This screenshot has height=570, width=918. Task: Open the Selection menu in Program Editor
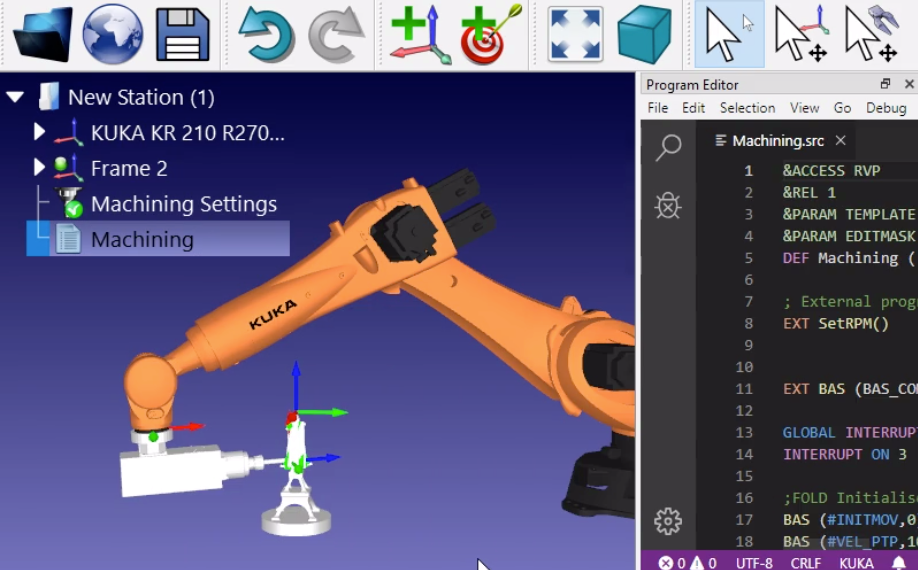pos(747,108)
